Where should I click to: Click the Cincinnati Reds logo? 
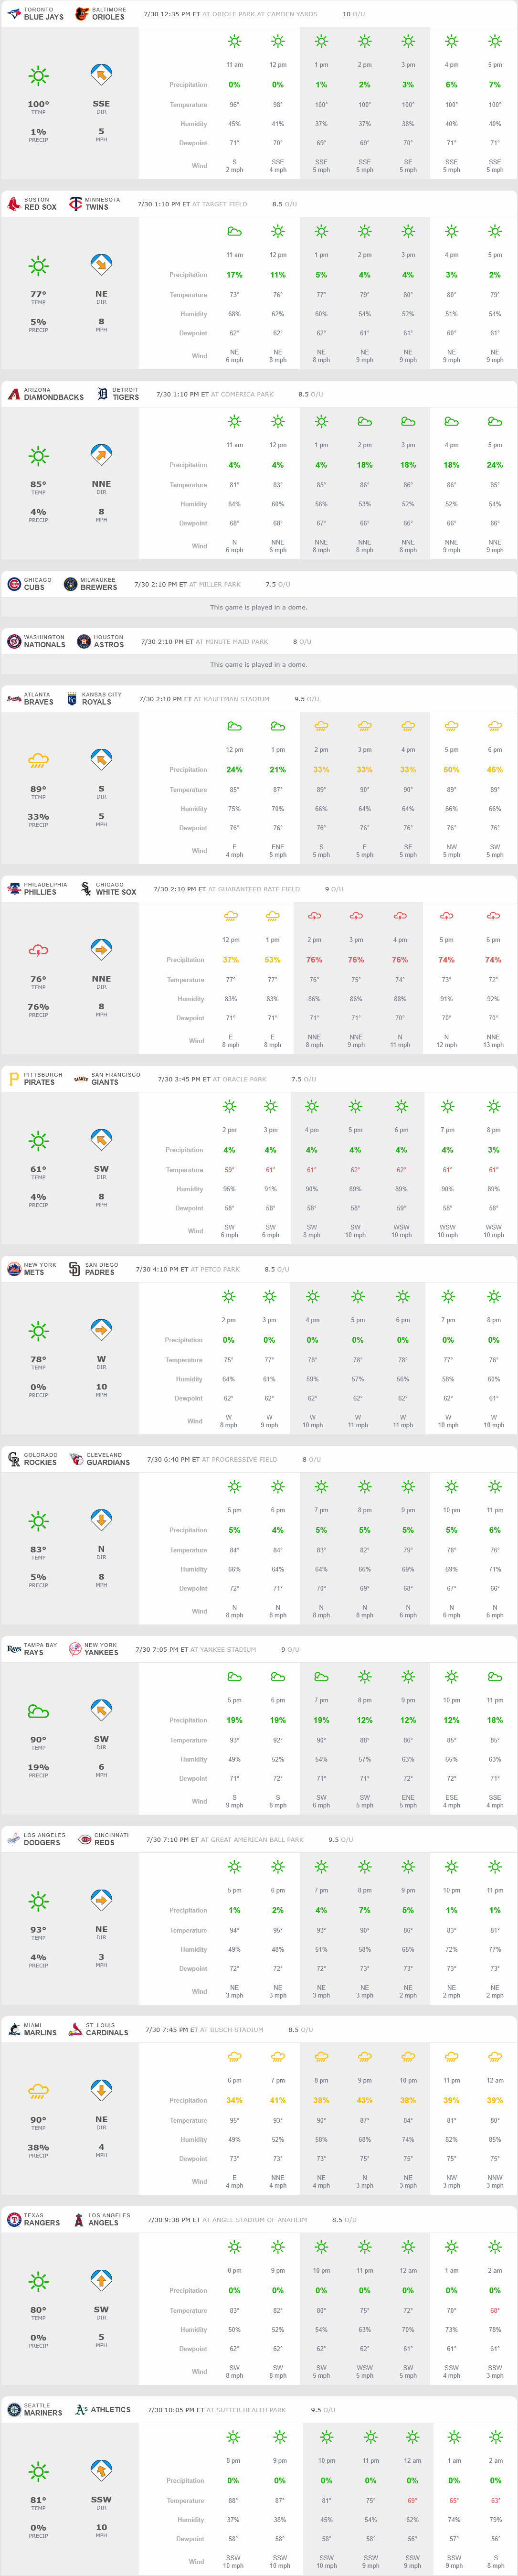[x=85, y=1839]
